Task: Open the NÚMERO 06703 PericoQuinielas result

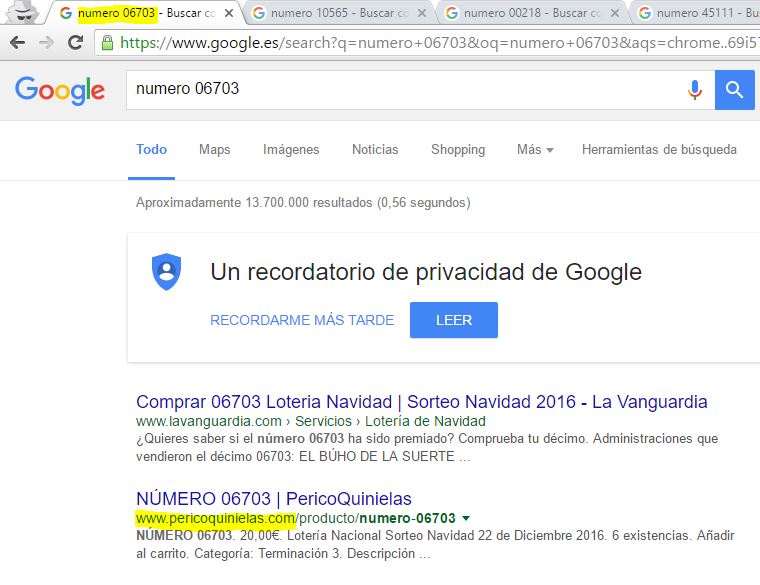Action: 274,499
